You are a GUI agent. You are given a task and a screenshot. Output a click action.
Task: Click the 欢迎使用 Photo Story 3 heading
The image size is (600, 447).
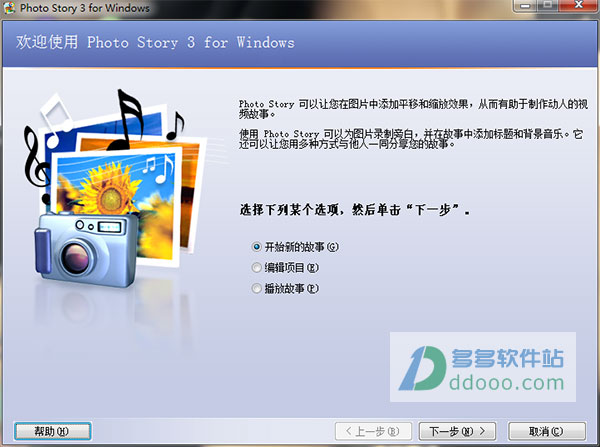(x=155, y=42)
